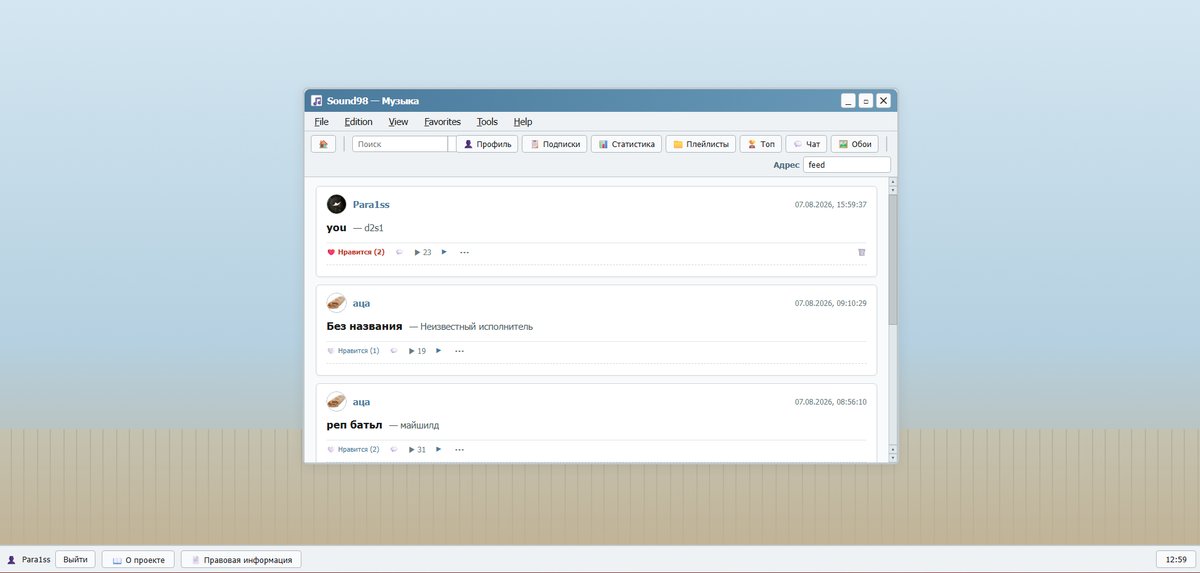The width and height of the screenshot is (1200, 573).
Task: Open comments on 'Без названия' post
Action: click(394, 351)
